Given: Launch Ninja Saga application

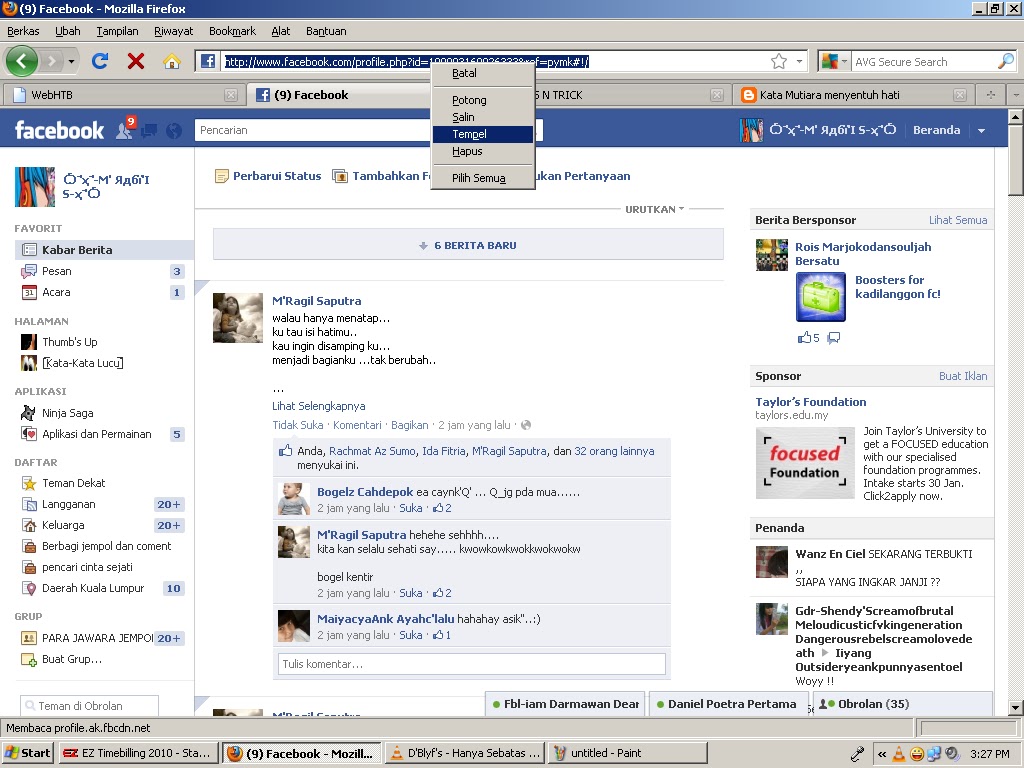Looking at the screenshot, I should point(67,413).
